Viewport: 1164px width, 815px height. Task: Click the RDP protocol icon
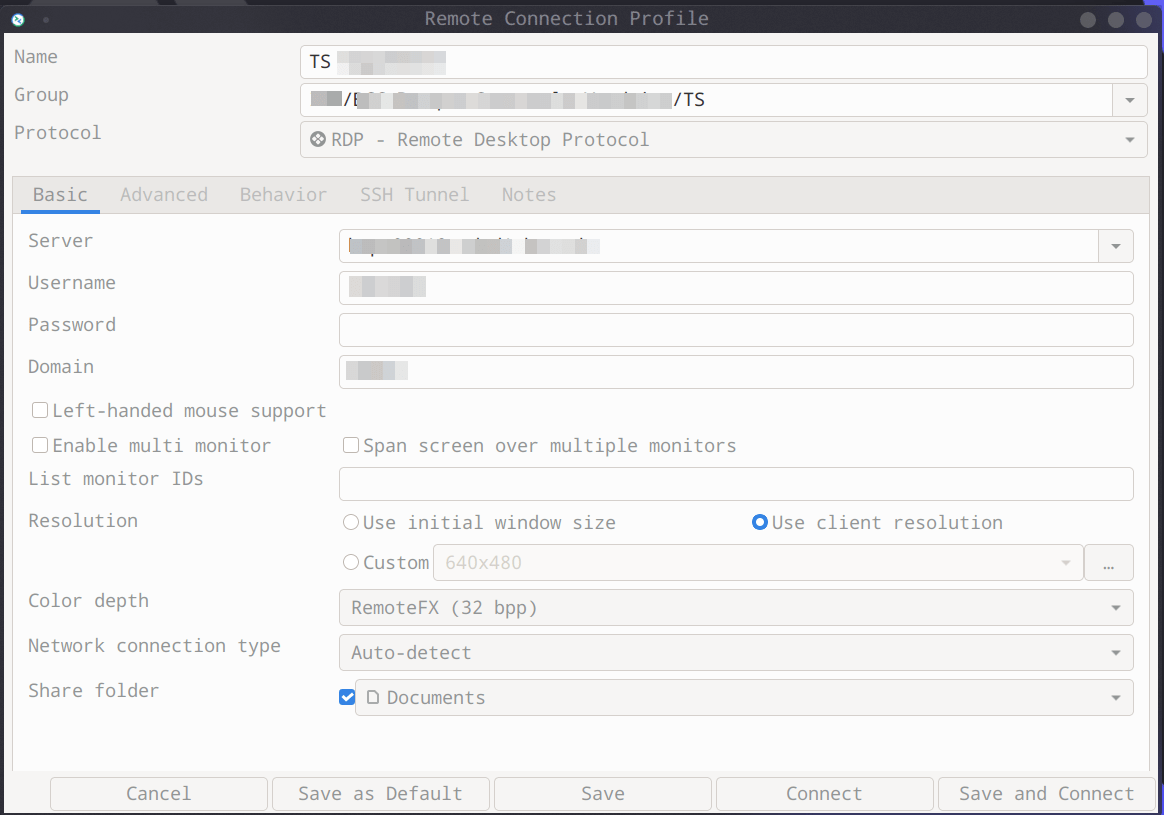click(318, 140)
